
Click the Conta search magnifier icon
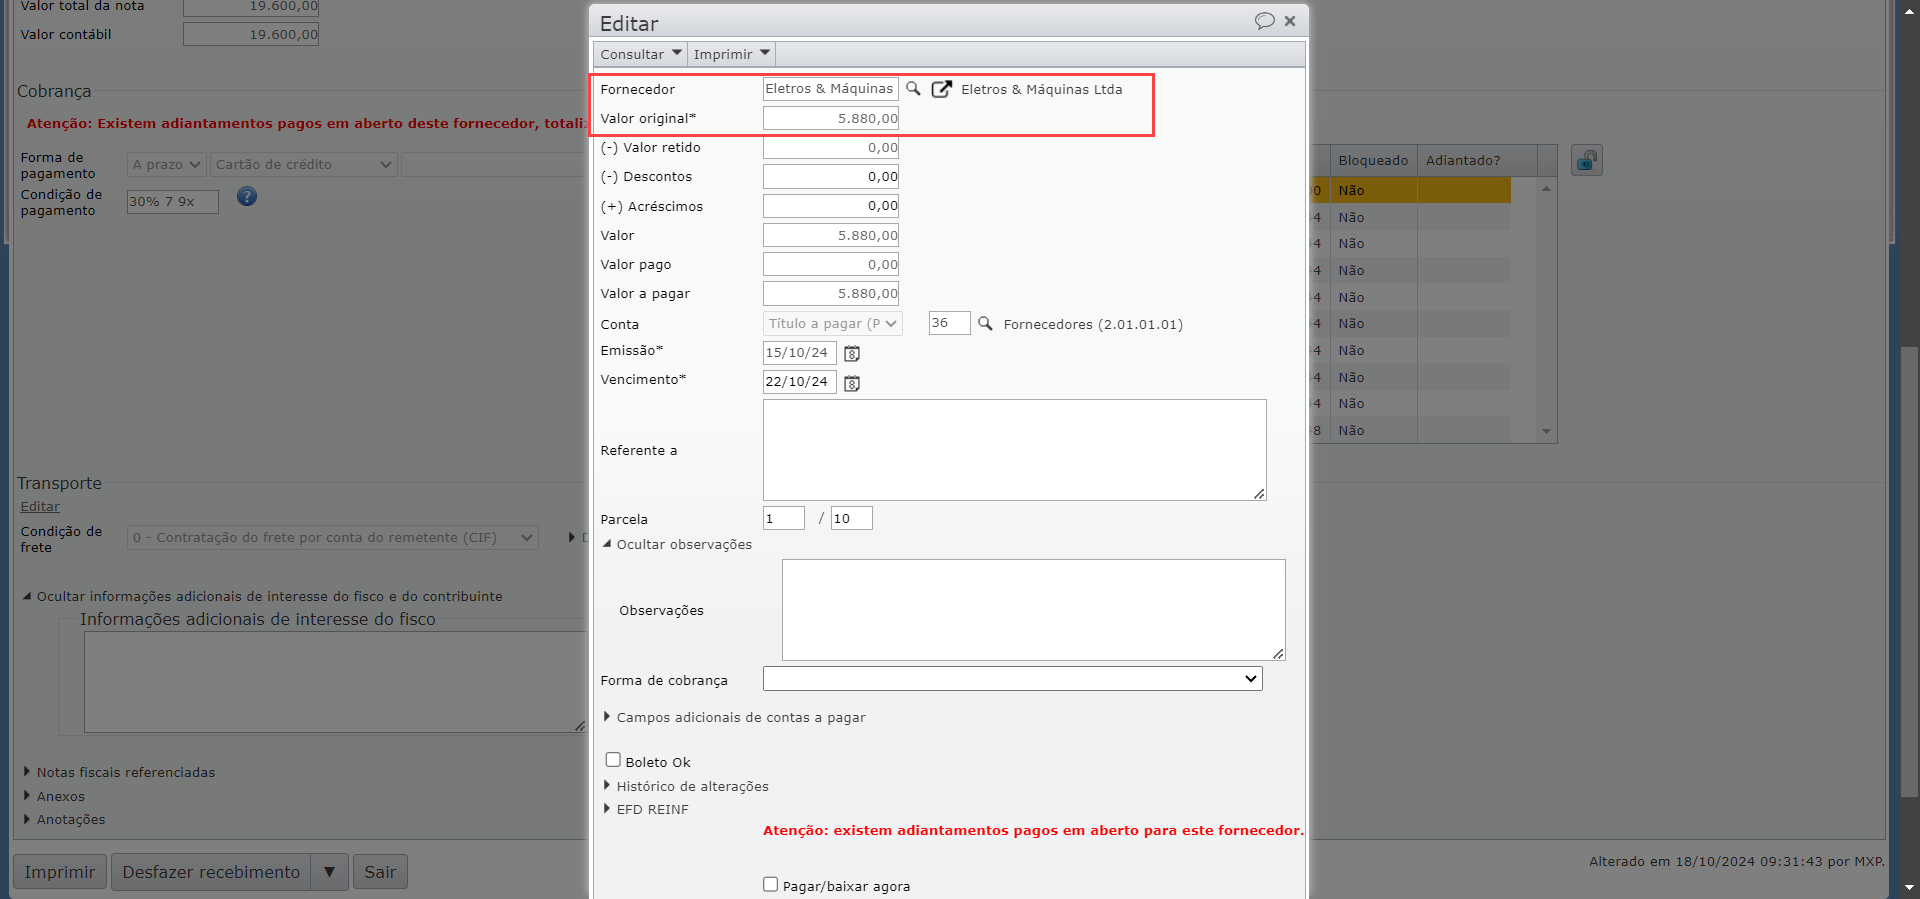point(985,323)
